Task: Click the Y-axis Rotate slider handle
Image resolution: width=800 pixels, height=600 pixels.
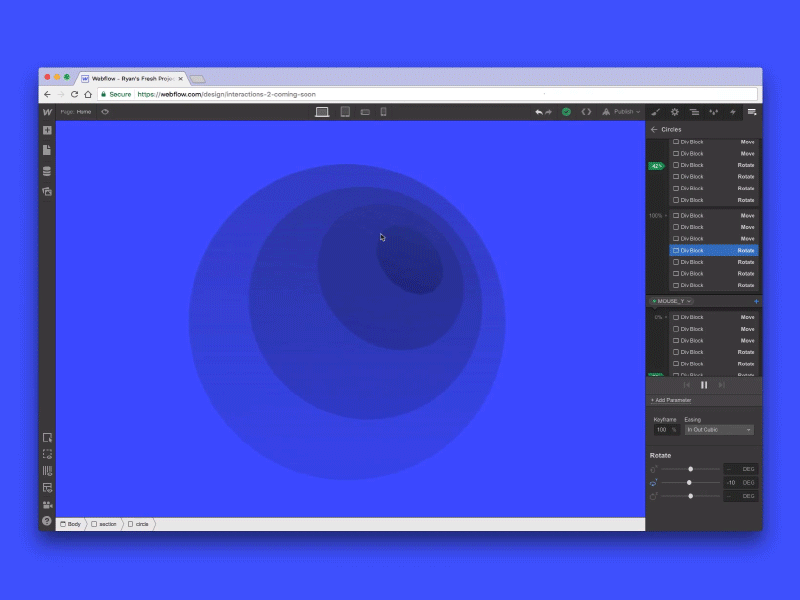Action: tap(690, 482)
